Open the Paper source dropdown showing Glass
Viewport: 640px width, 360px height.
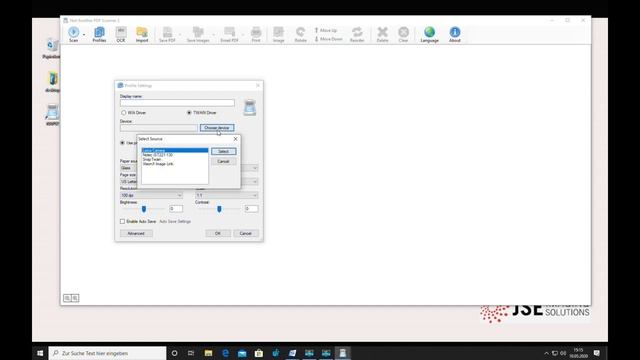coord(128,168)
